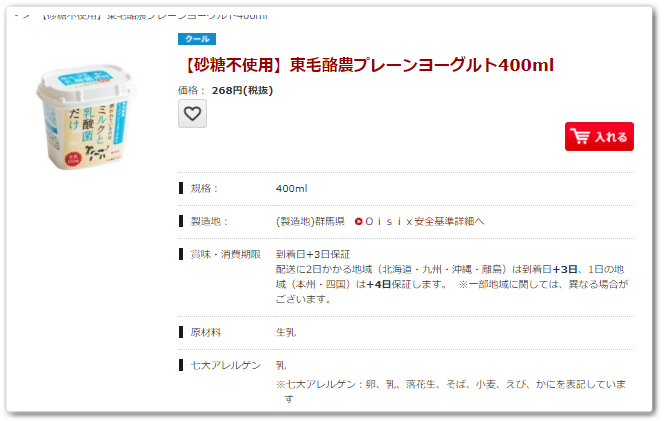Click the yogurt product thumbnail image
This screenshot has width=665, height=424.
[x=87, y=117]
